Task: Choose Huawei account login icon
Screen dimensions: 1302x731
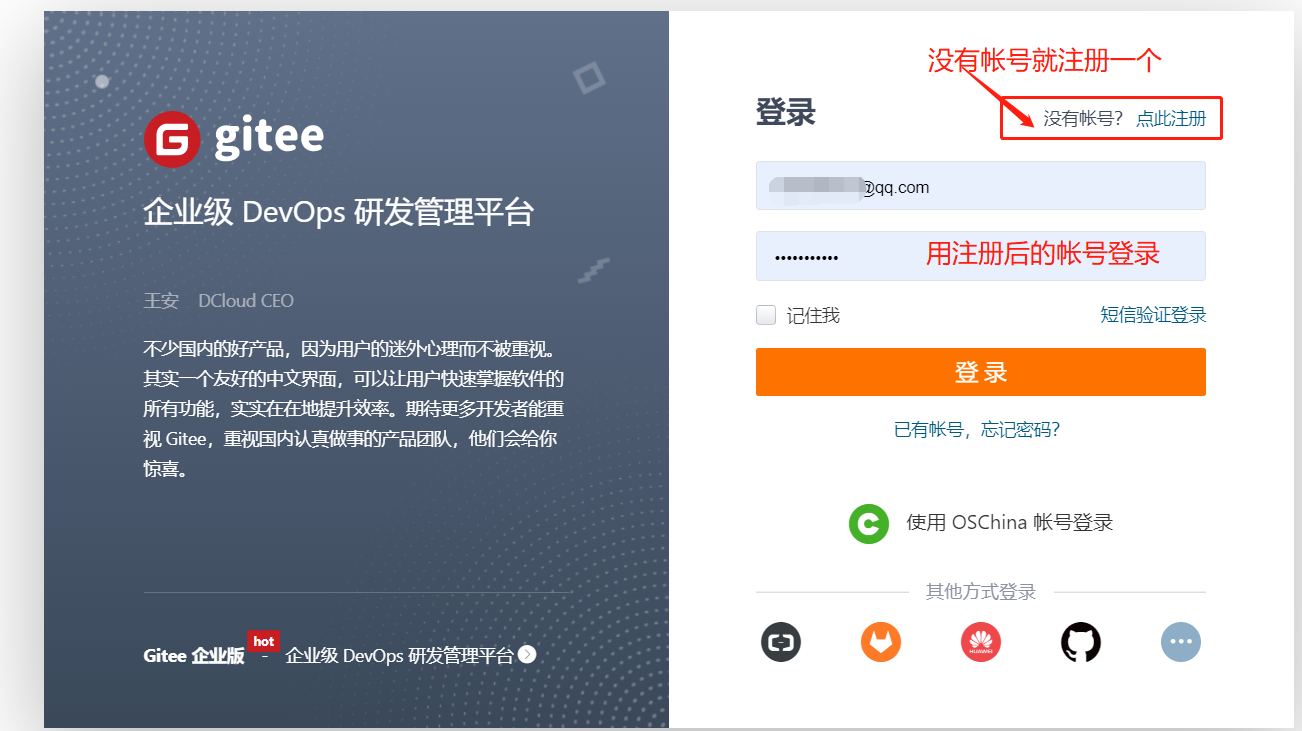Action: 980,642
